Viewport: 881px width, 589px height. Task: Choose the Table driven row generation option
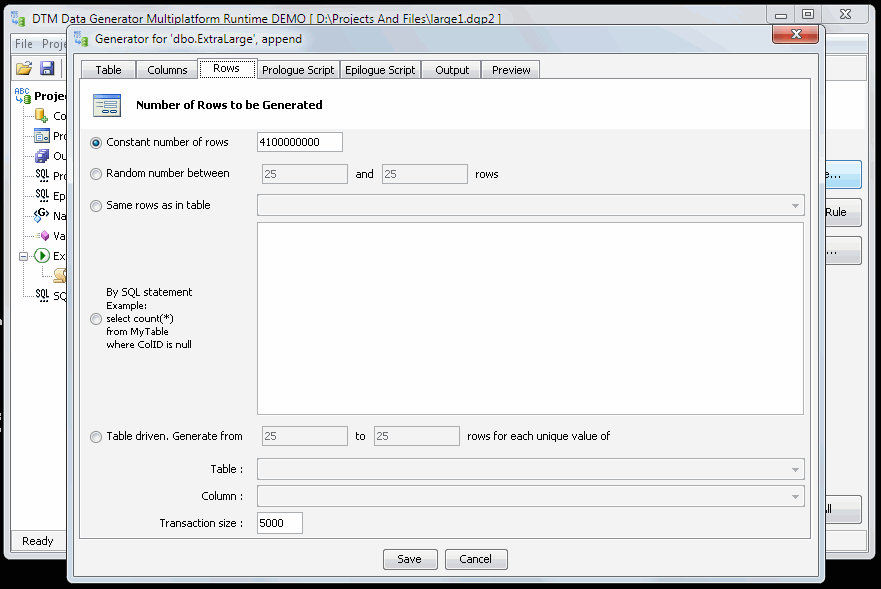(x=95, y=436)
